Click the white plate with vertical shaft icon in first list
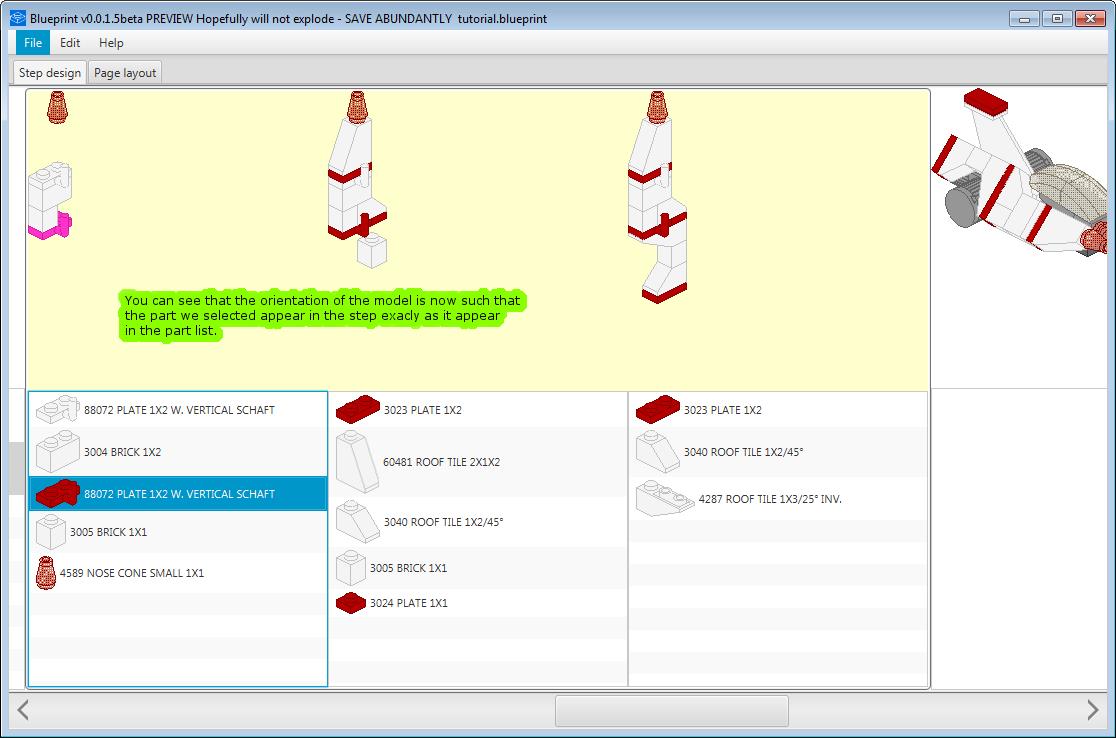 [58, 409]
